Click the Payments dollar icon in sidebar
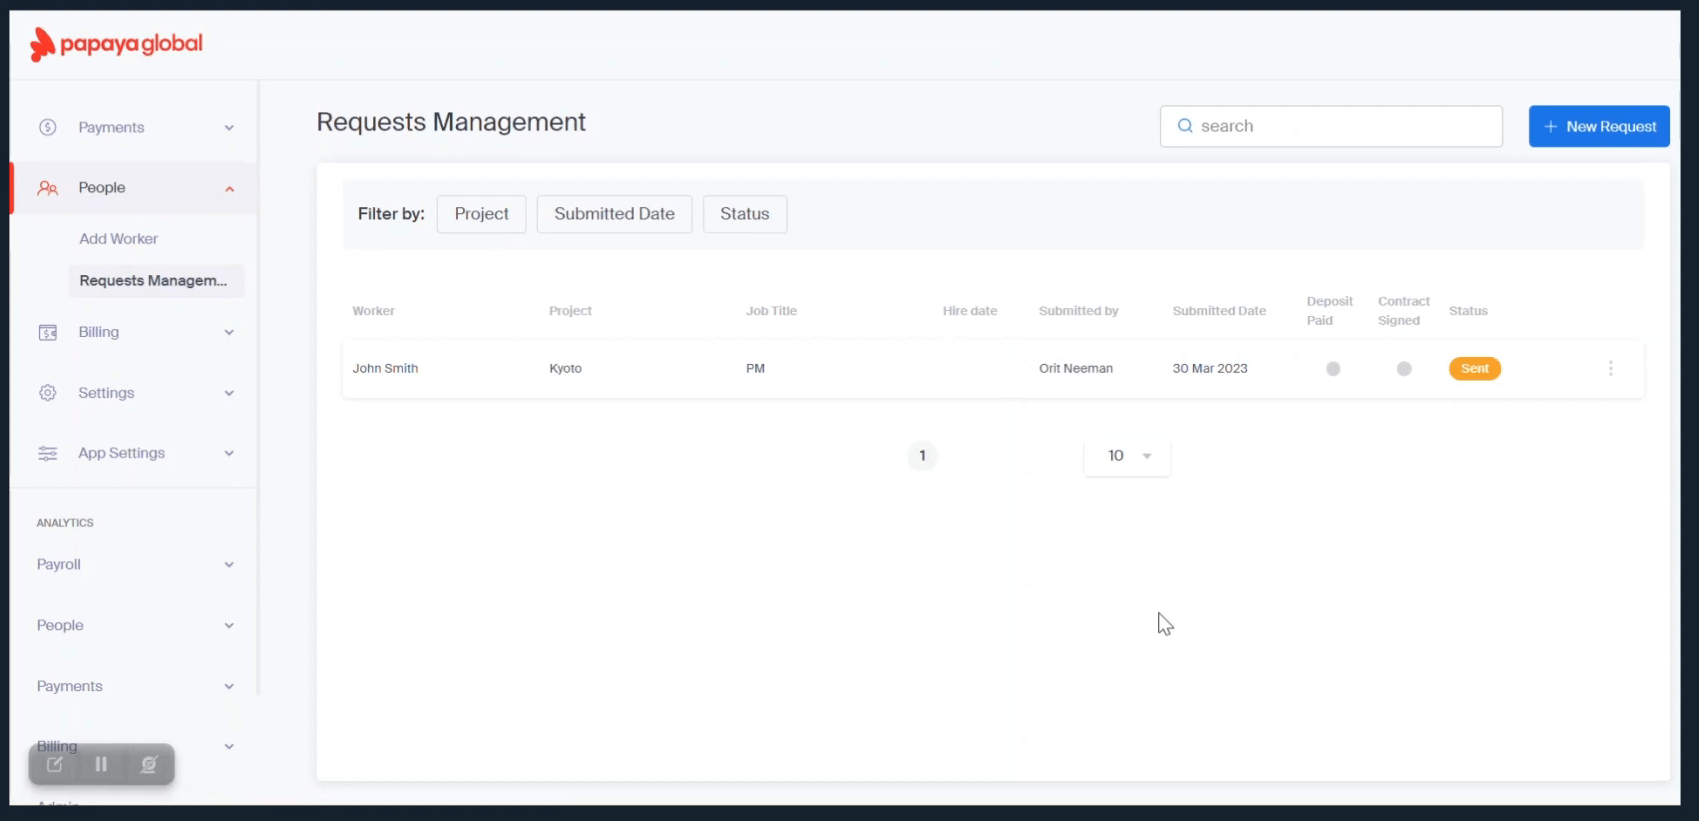 (47, 127)
